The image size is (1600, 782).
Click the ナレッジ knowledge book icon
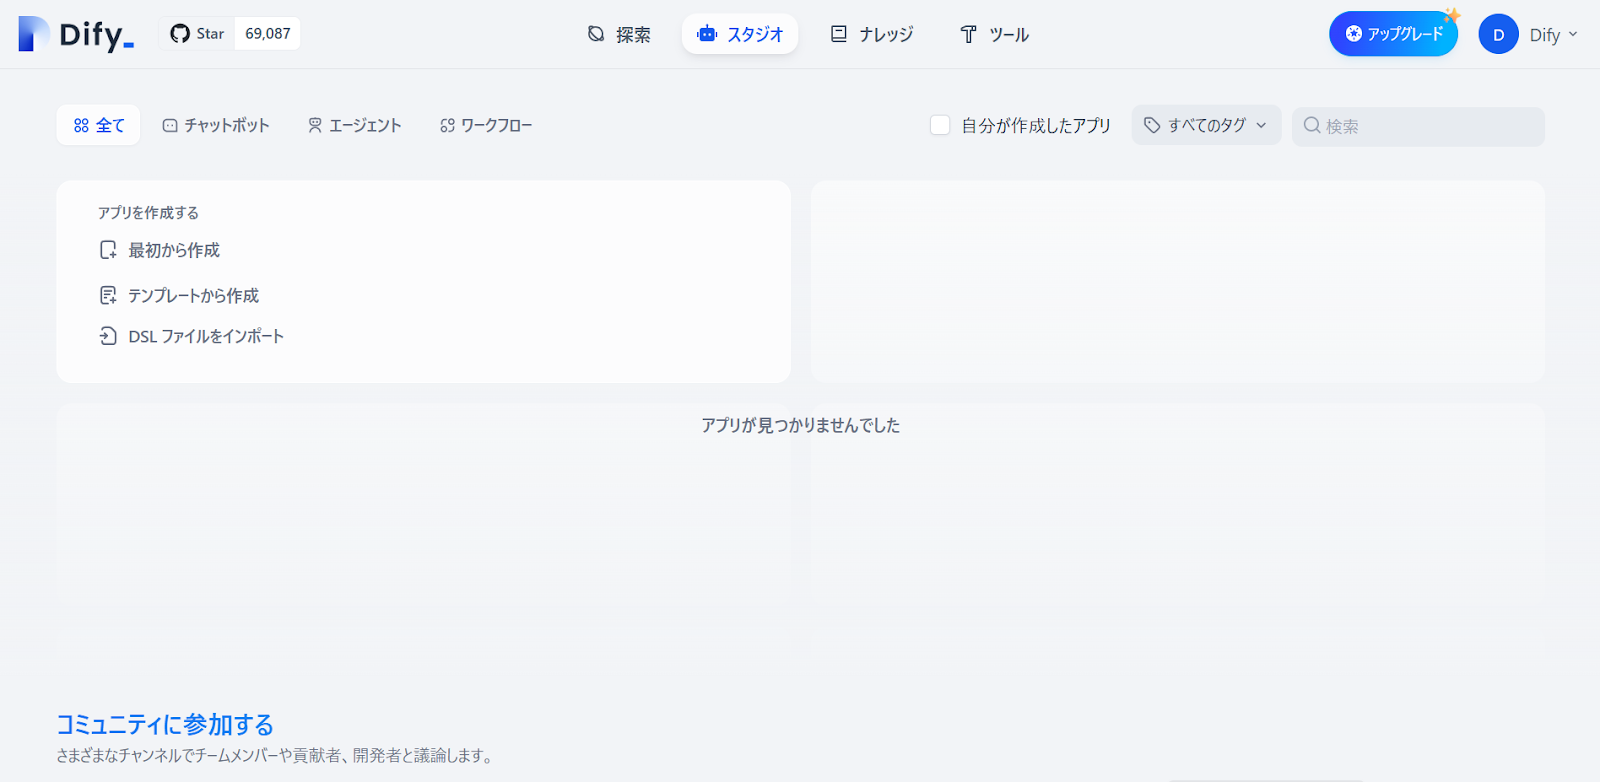click(x=839, y=34)
